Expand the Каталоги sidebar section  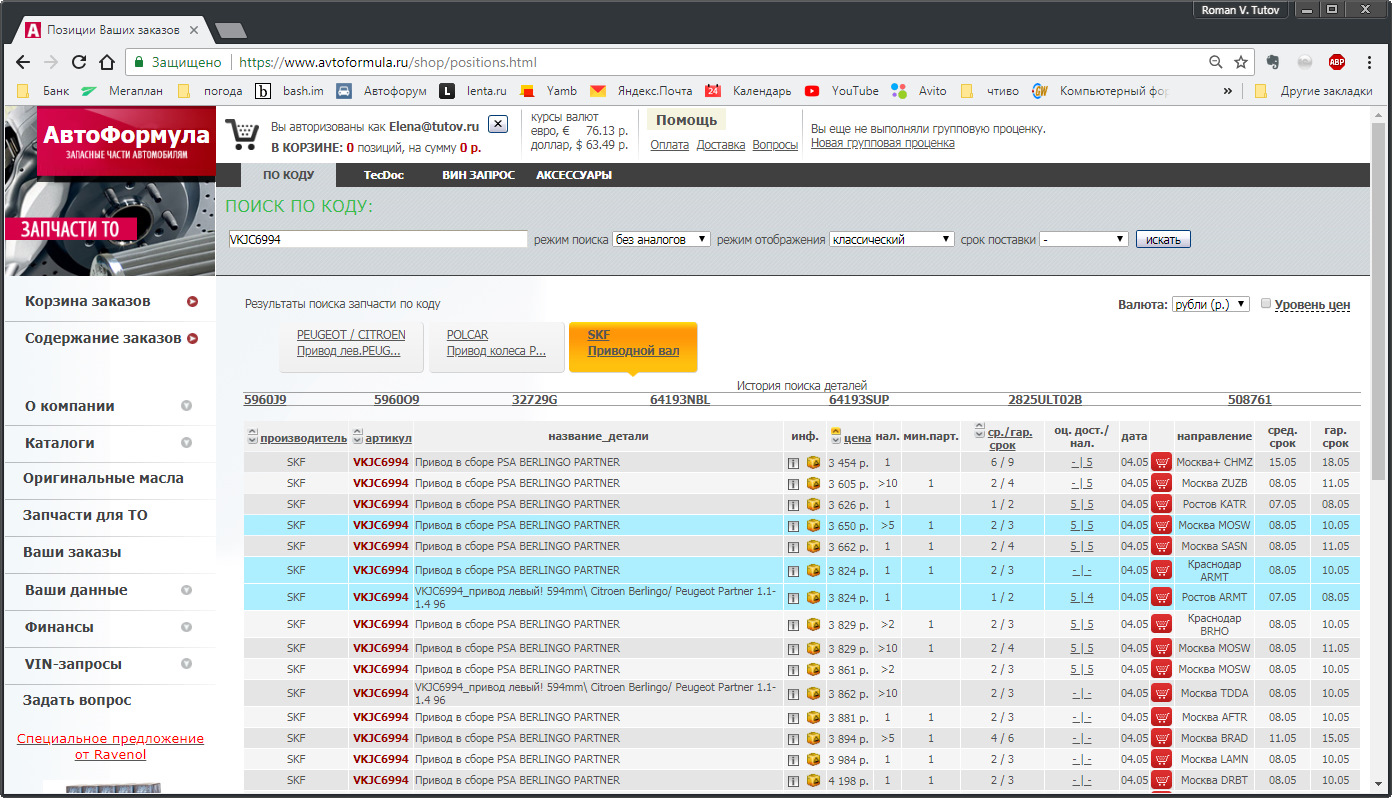186,443
